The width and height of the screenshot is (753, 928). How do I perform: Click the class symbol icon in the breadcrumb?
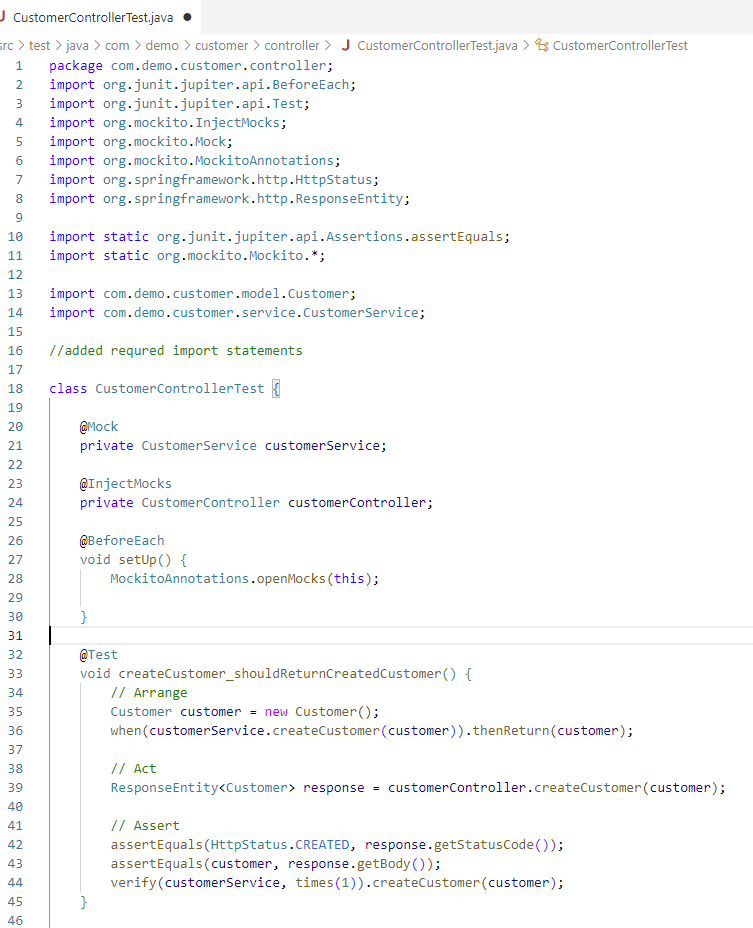[542, 46]
